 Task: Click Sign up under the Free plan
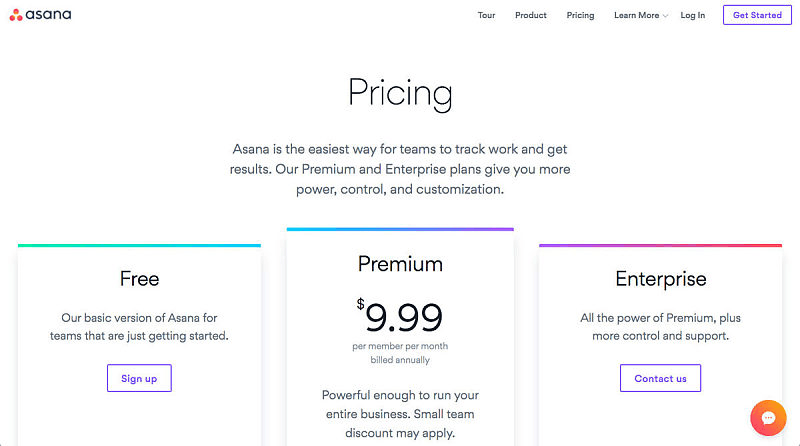(x=139, y=378)
